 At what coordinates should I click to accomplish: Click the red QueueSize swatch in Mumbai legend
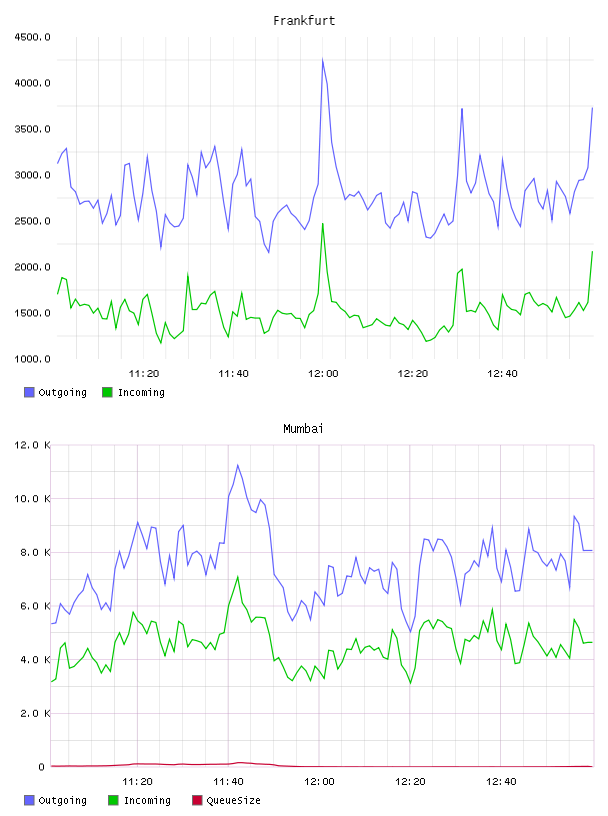[197, 800]
